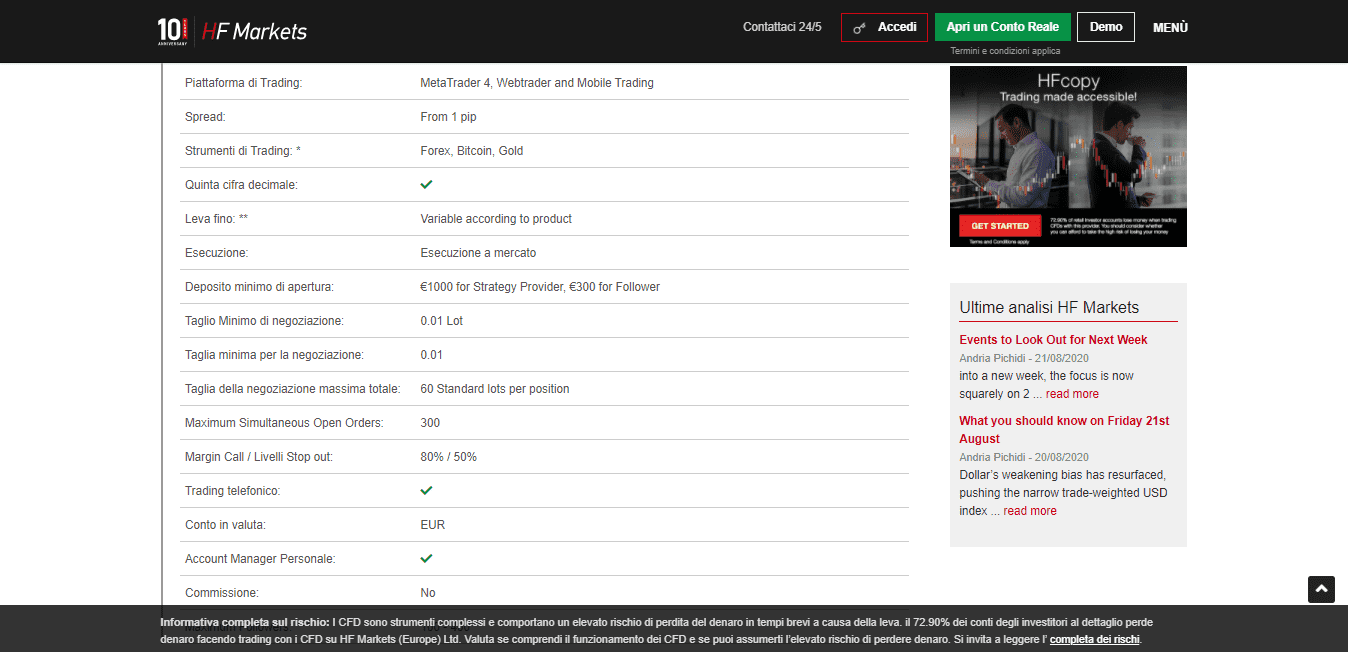This screenshot has width=1348, height=652.
Task: Click the Forex, Bitcoin, Gold value
Action: 472,151
